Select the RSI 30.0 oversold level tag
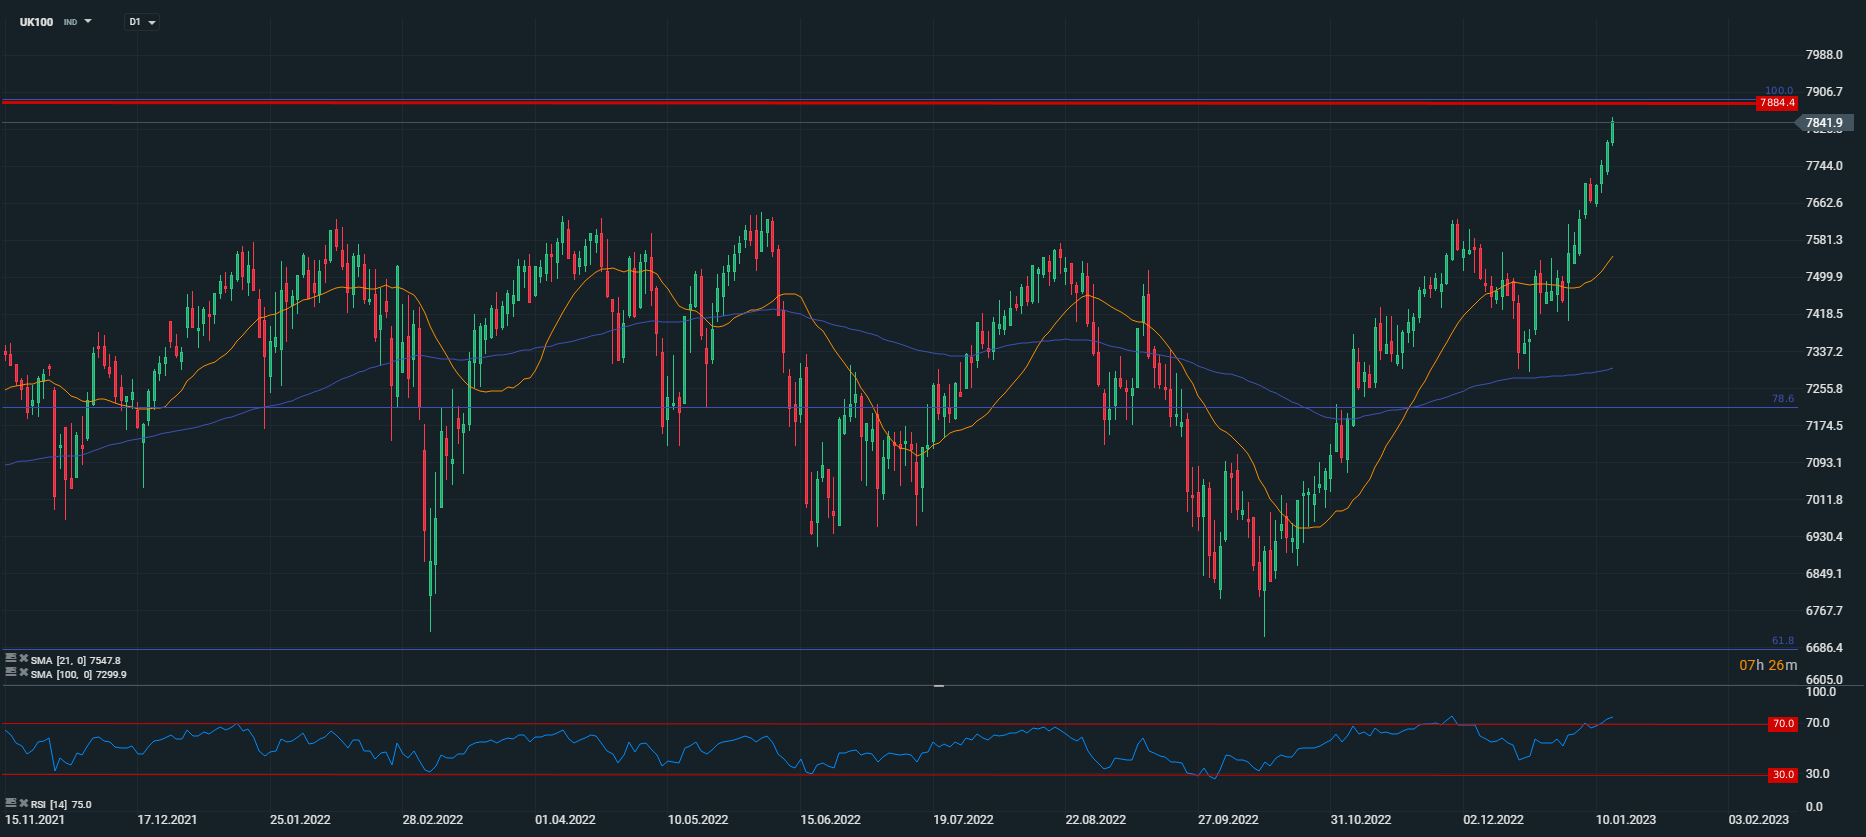Image resolution: width=1866 pixels, height=837 pixels. (1783, 774)
